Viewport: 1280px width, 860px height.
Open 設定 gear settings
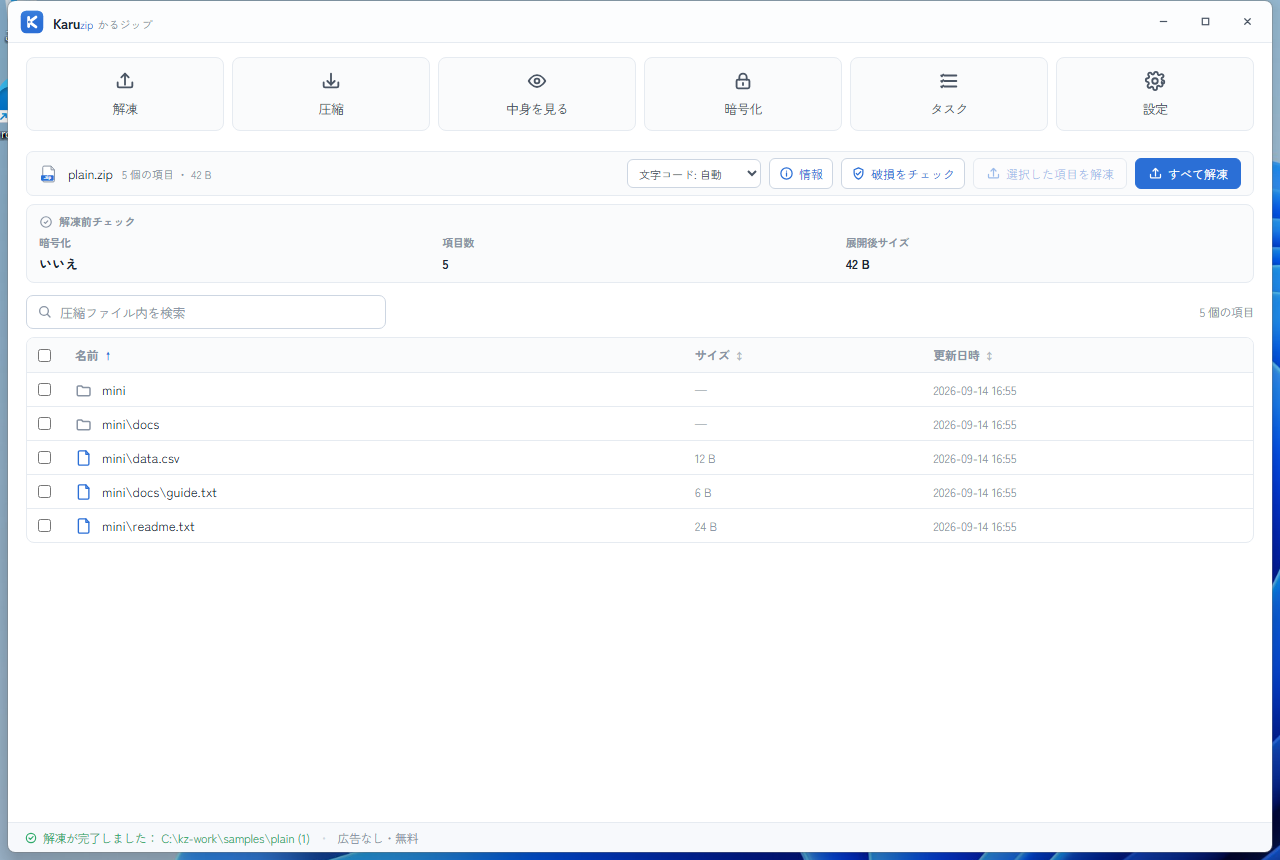coord(1155,94)
